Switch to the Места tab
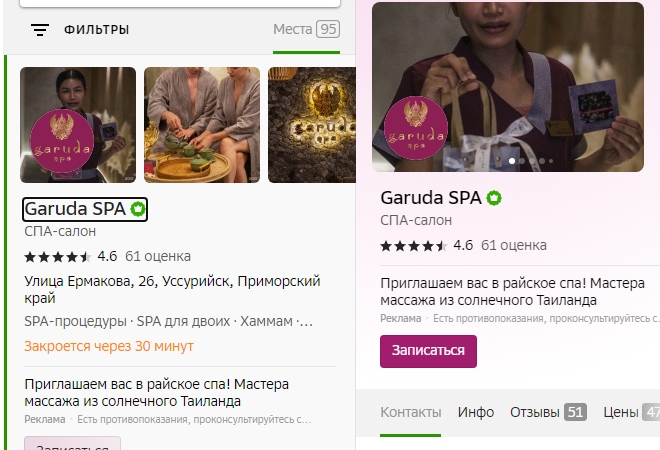 (x=306, y=29)
